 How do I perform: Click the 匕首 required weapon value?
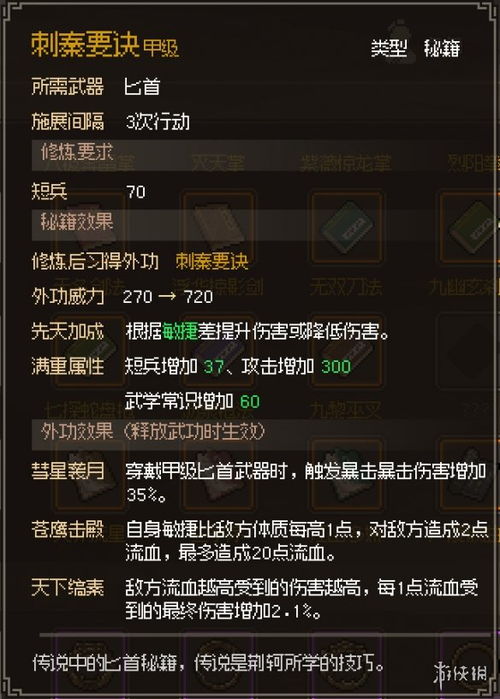tap(142, 86)
